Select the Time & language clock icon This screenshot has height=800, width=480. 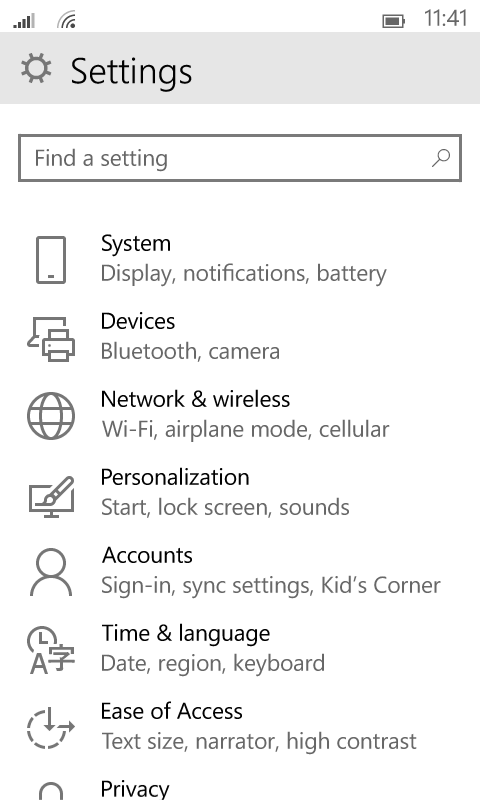click(51, 649)
